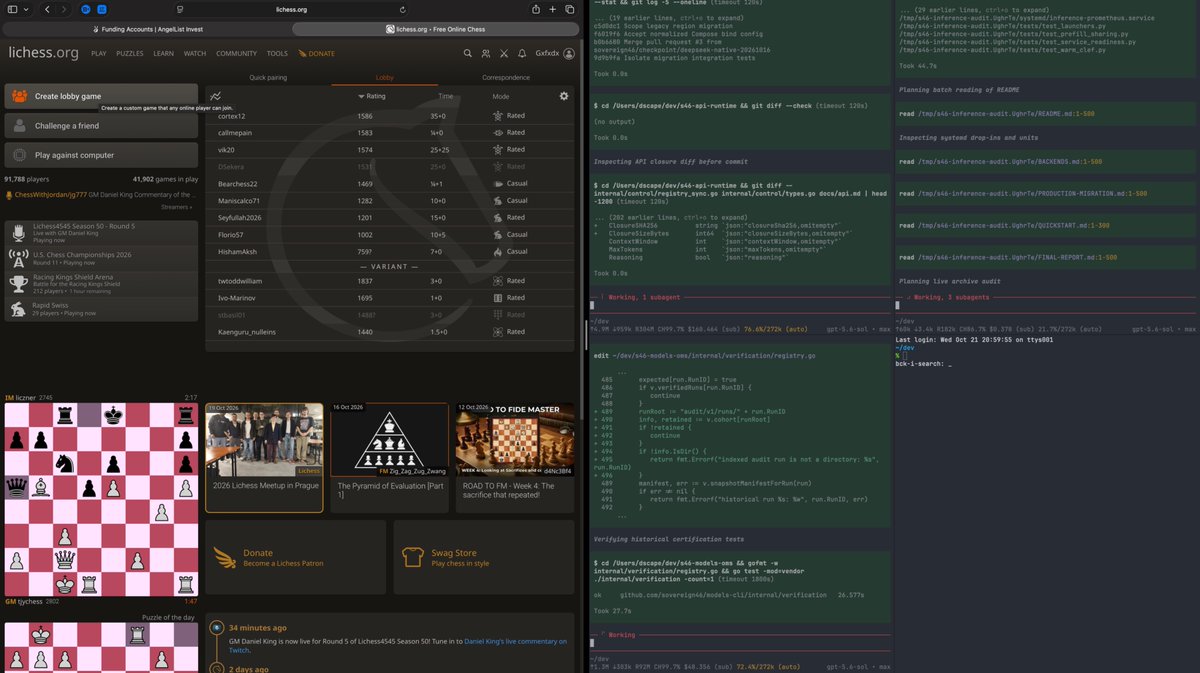1200x673 pixels.
Task: Join twtoddwilliam's 3+0 variant game
Action: (390, 282)
